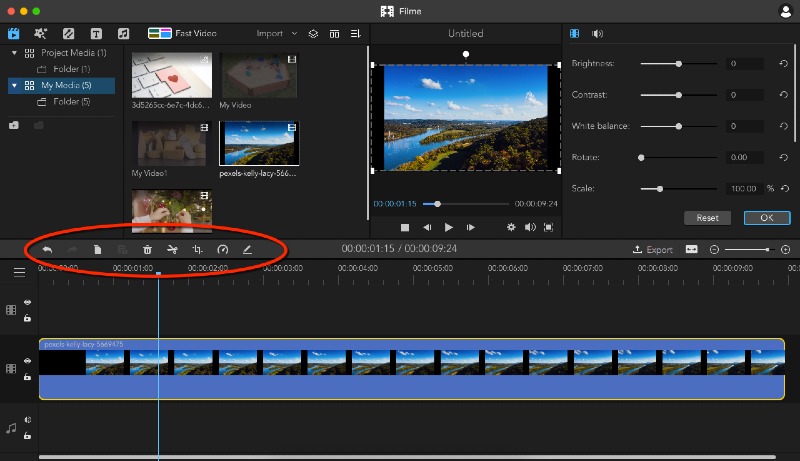Adjust the Brightness slider

(679, 64)
